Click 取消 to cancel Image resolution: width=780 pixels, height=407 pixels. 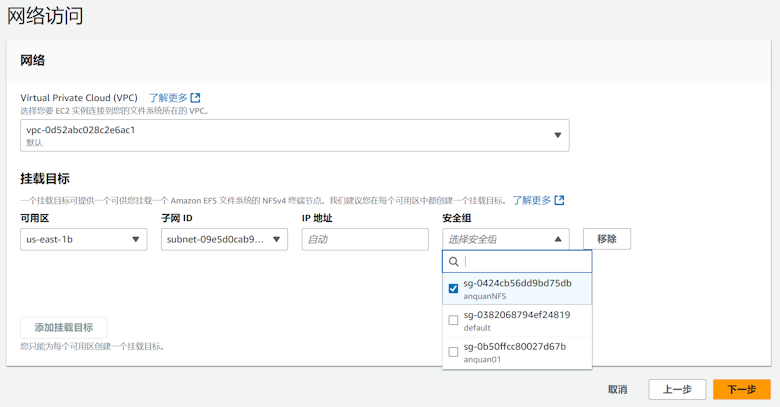pos(617,389)
